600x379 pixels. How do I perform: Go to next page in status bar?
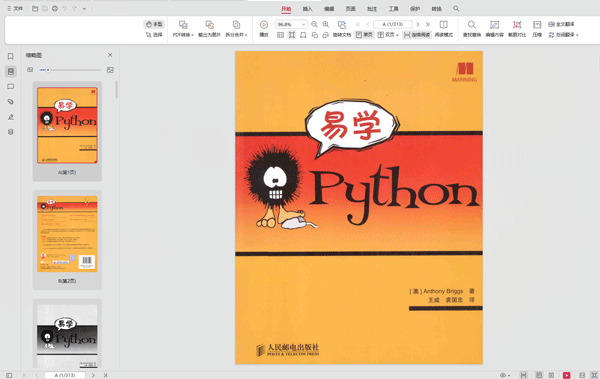coord(93,375)
